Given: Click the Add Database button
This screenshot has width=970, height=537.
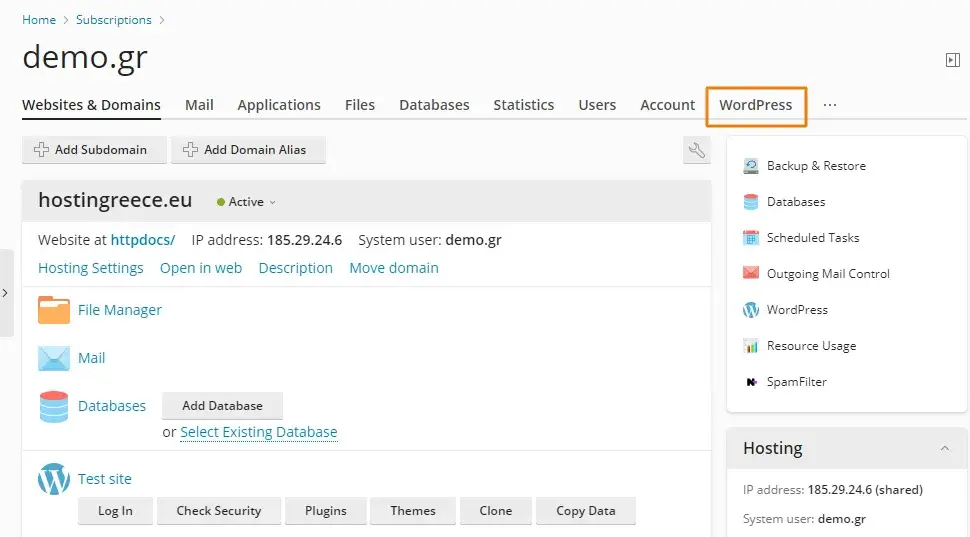Looking at the screenshot, I should tap(222, 406).
